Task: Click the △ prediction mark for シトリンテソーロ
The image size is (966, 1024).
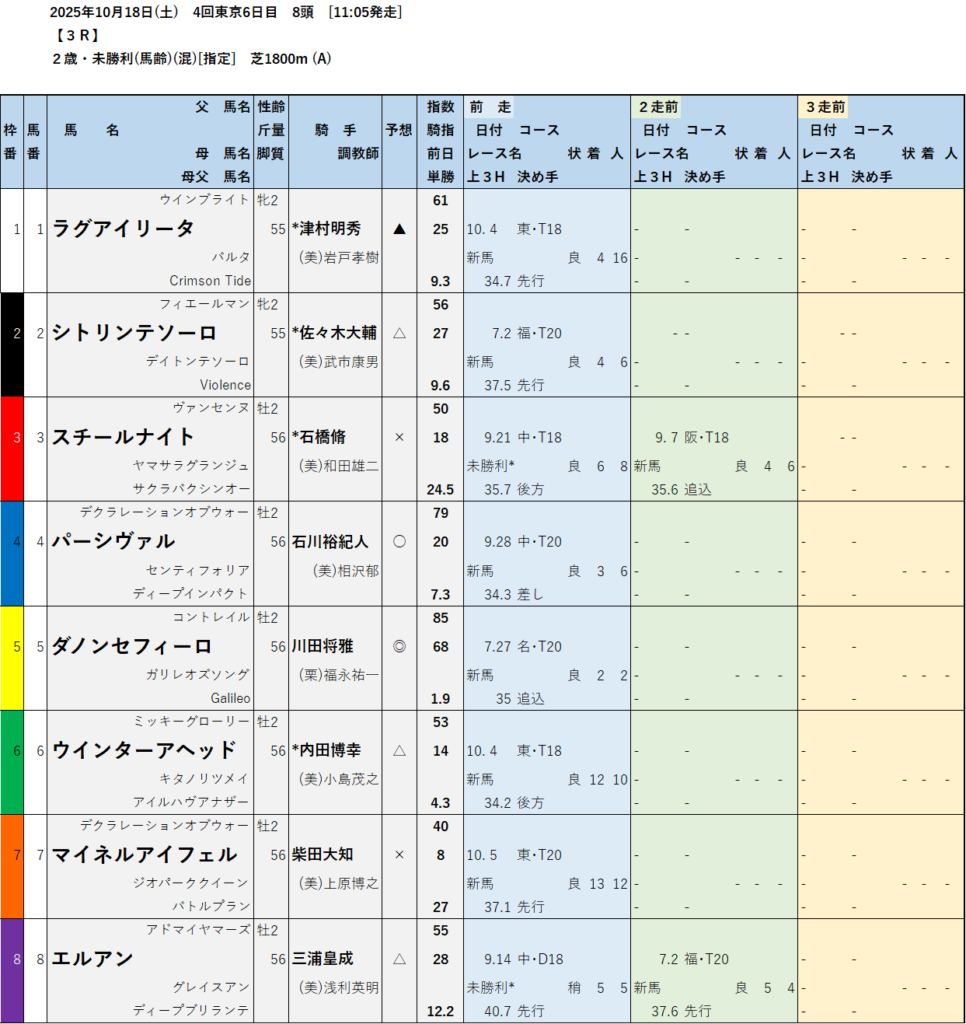Action: point(399,333)
